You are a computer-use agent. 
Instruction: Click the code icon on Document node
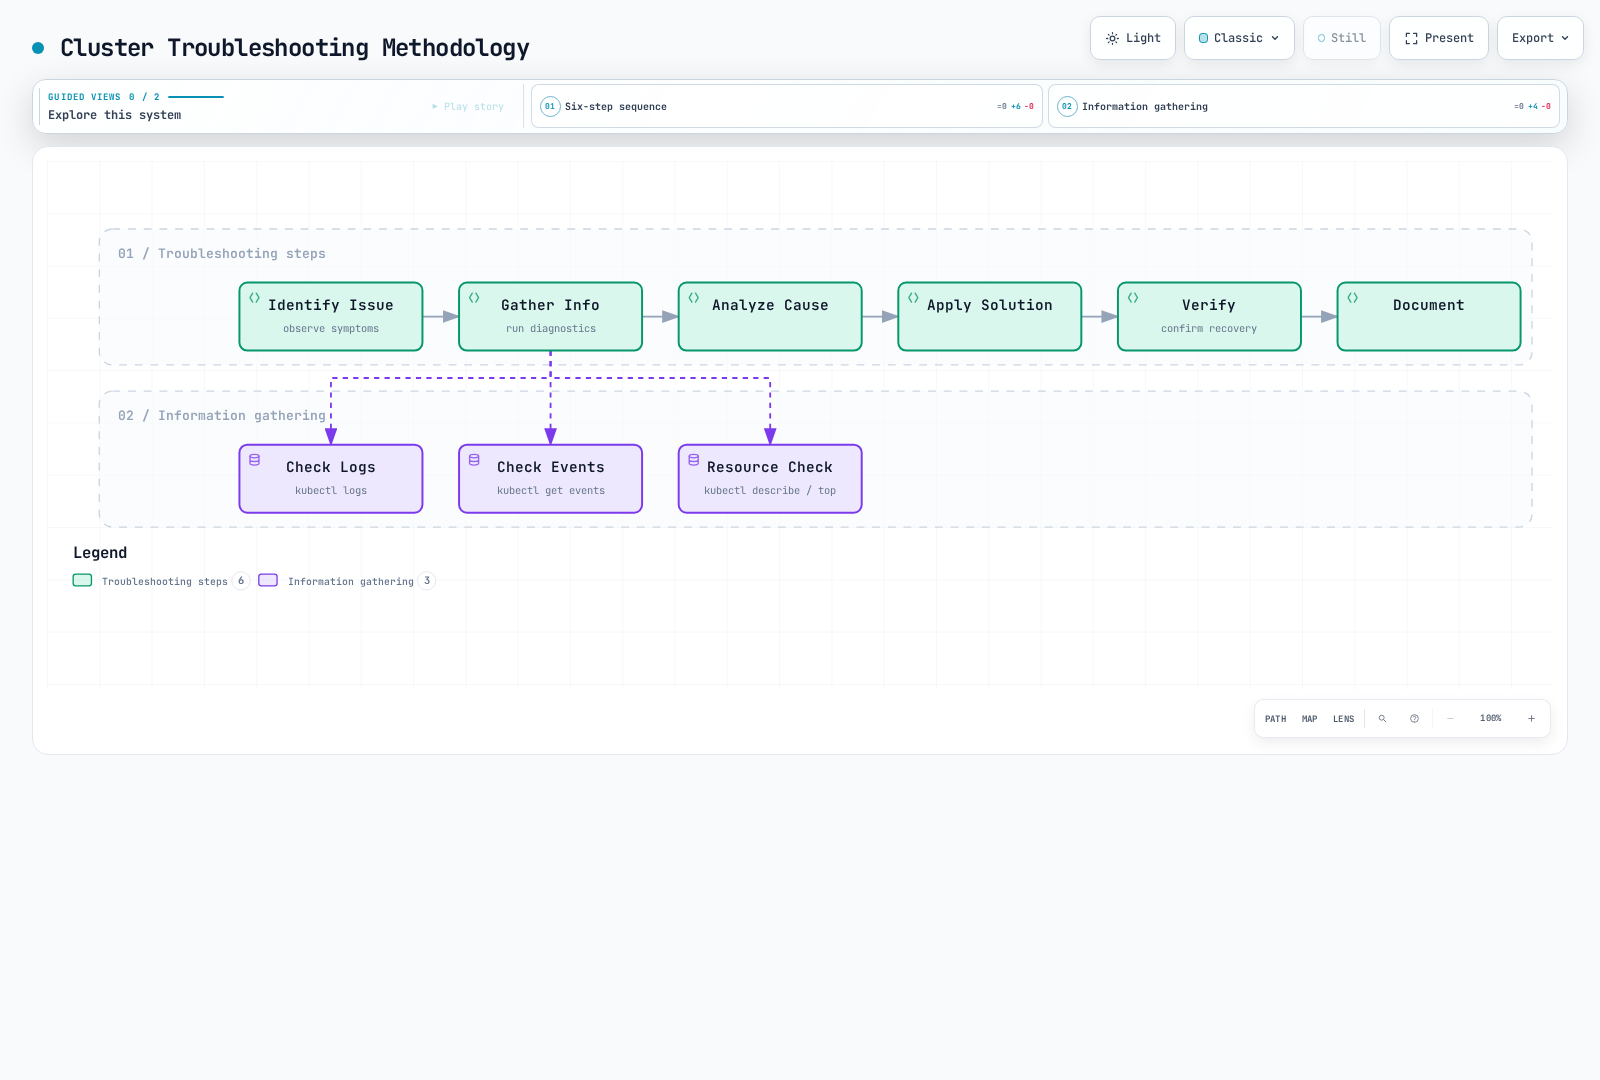tap(1352, 298)
